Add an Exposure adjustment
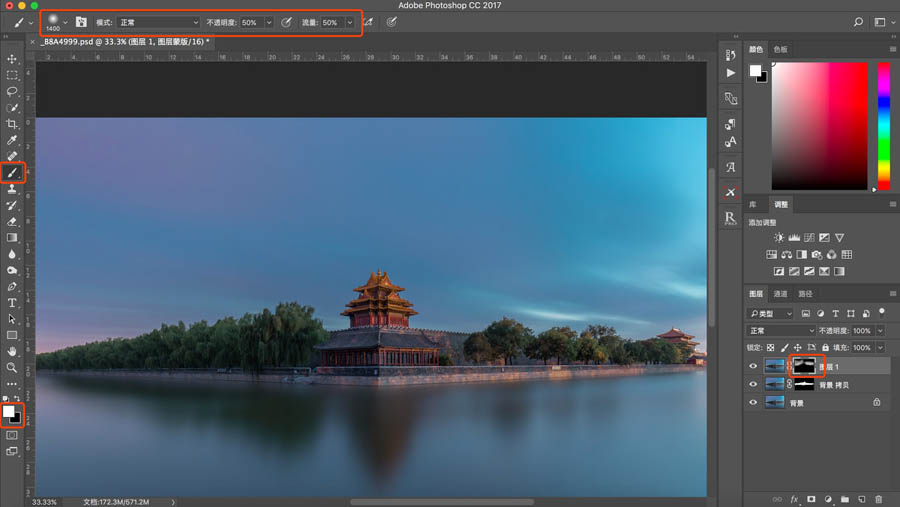 [x=824, y=238]
